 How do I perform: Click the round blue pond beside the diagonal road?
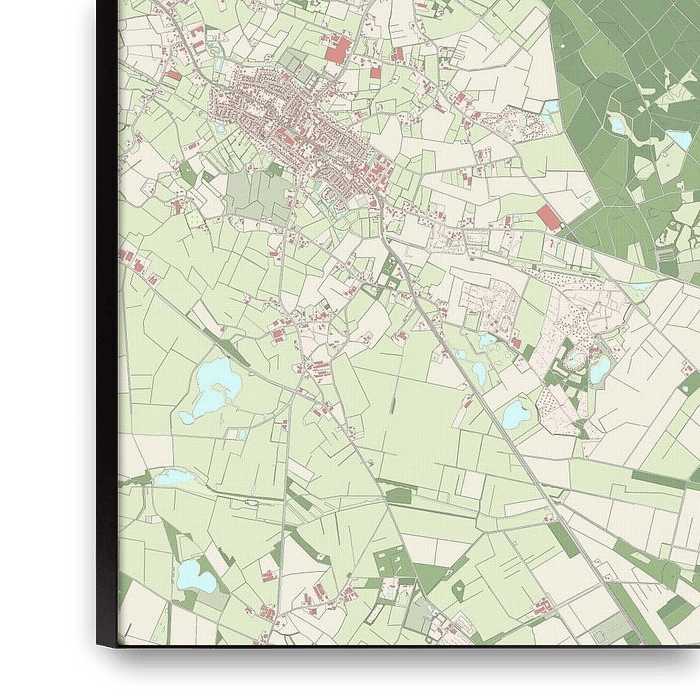517,412
